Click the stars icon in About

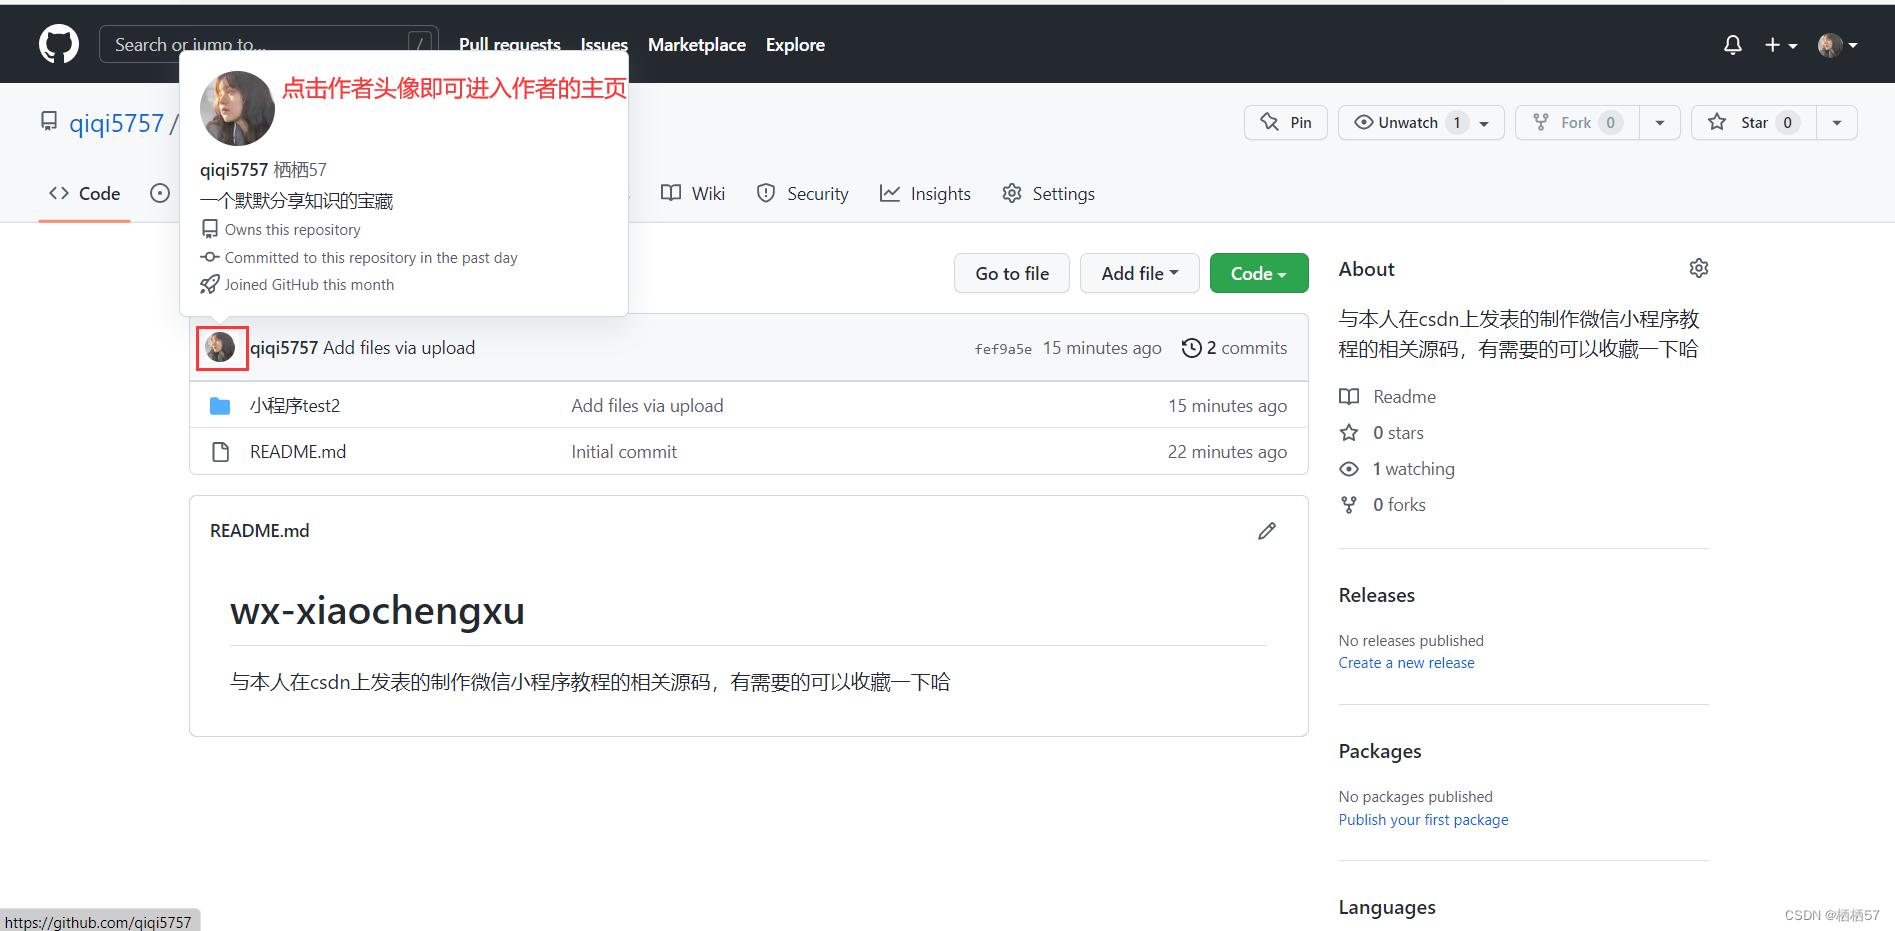click(x=1349, y=433)
